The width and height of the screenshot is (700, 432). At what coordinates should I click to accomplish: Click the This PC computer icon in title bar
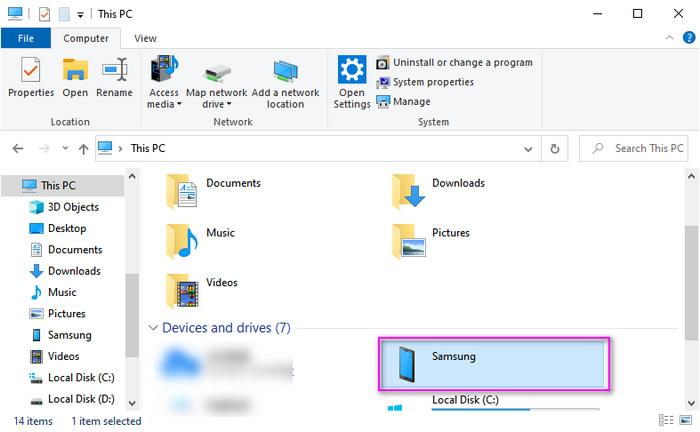point(15,14)
